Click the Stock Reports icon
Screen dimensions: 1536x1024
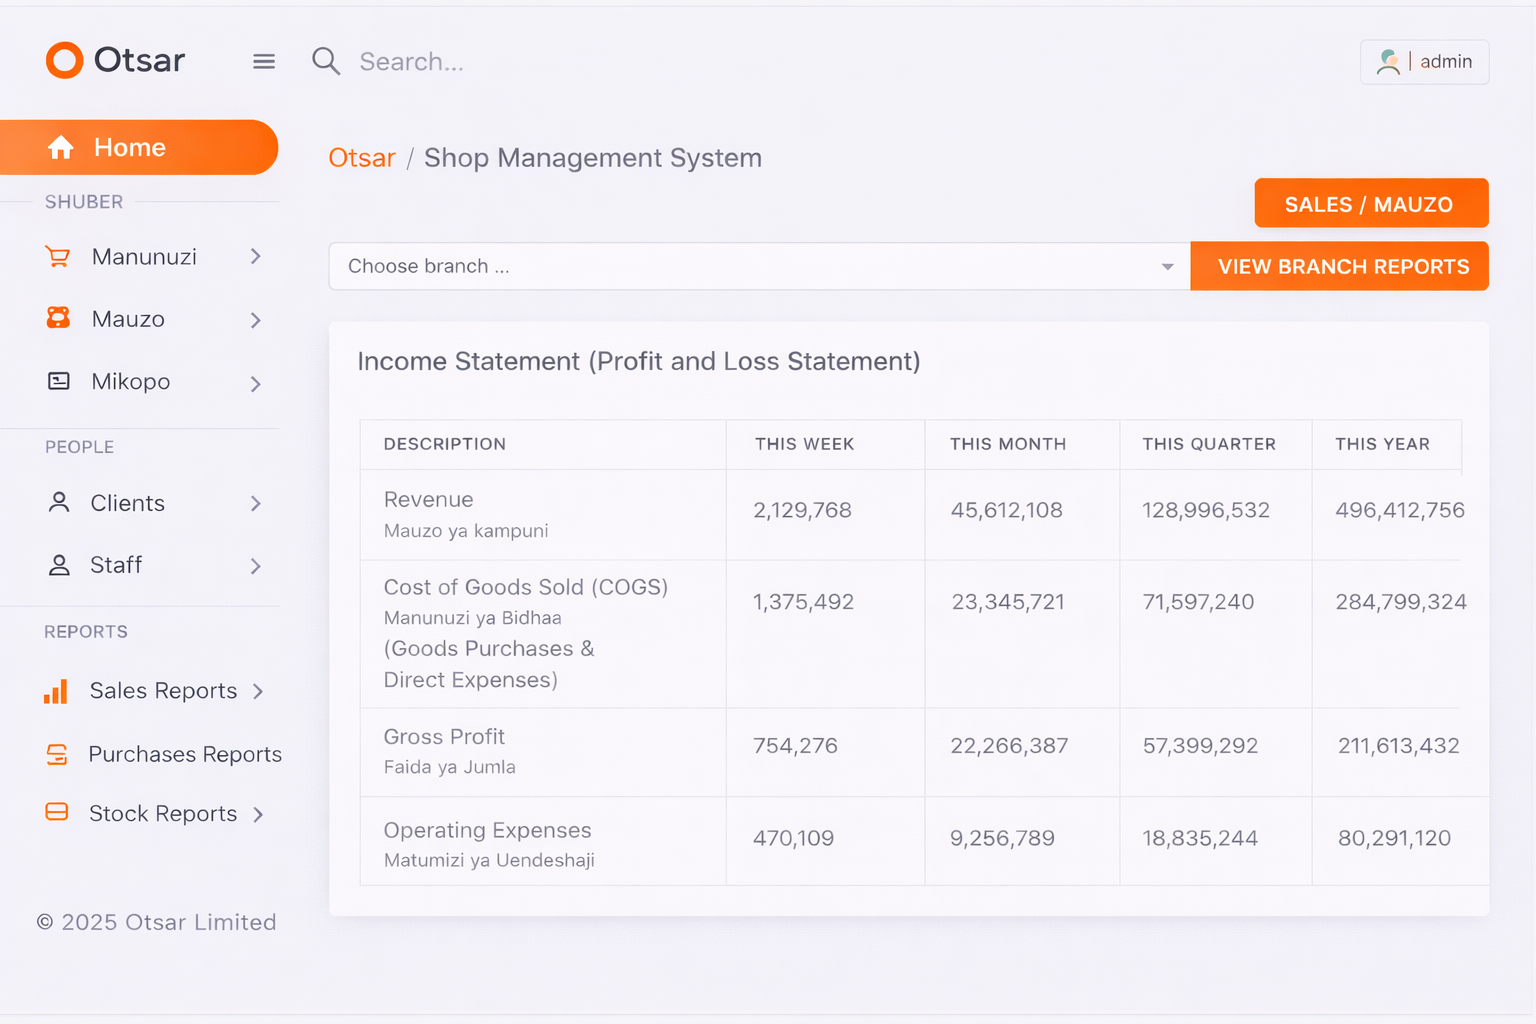coord(58,813)
